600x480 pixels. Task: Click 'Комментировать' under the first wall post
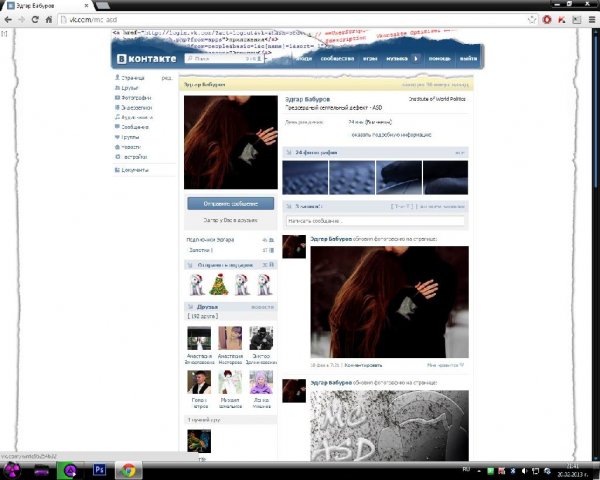[x=363, y=365]
